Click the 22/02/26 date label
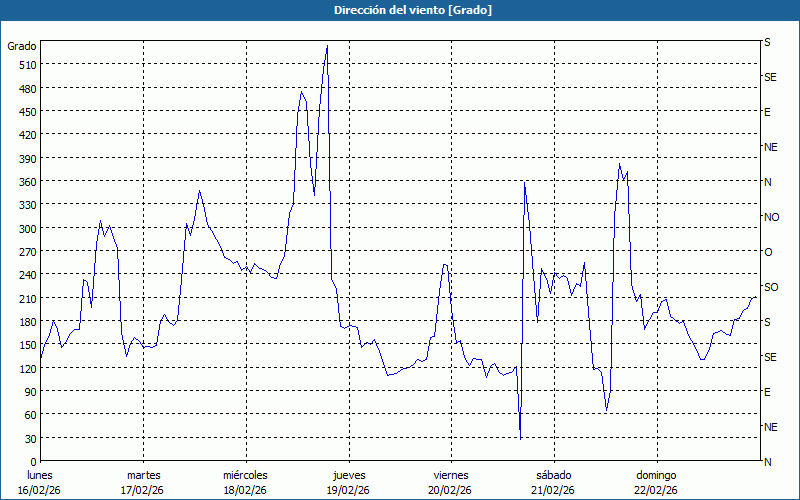This screenshot has width=800, height=500. pos(656,490)
